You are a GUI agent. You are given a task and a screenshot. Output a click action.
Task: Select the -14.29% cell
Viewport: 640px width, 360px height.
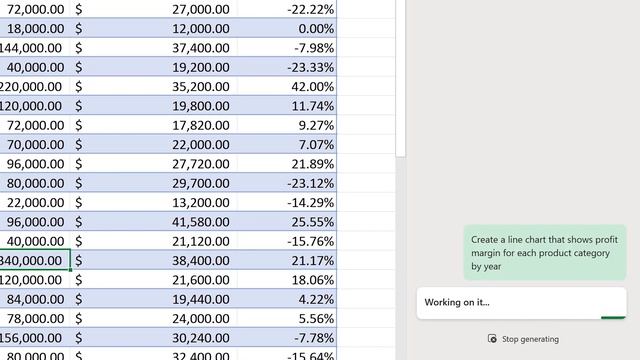pos(287,202)
